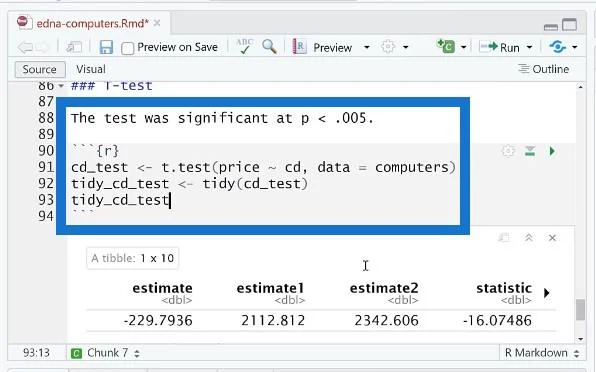
Task: Click the Run button
Action: pos(499,47)
